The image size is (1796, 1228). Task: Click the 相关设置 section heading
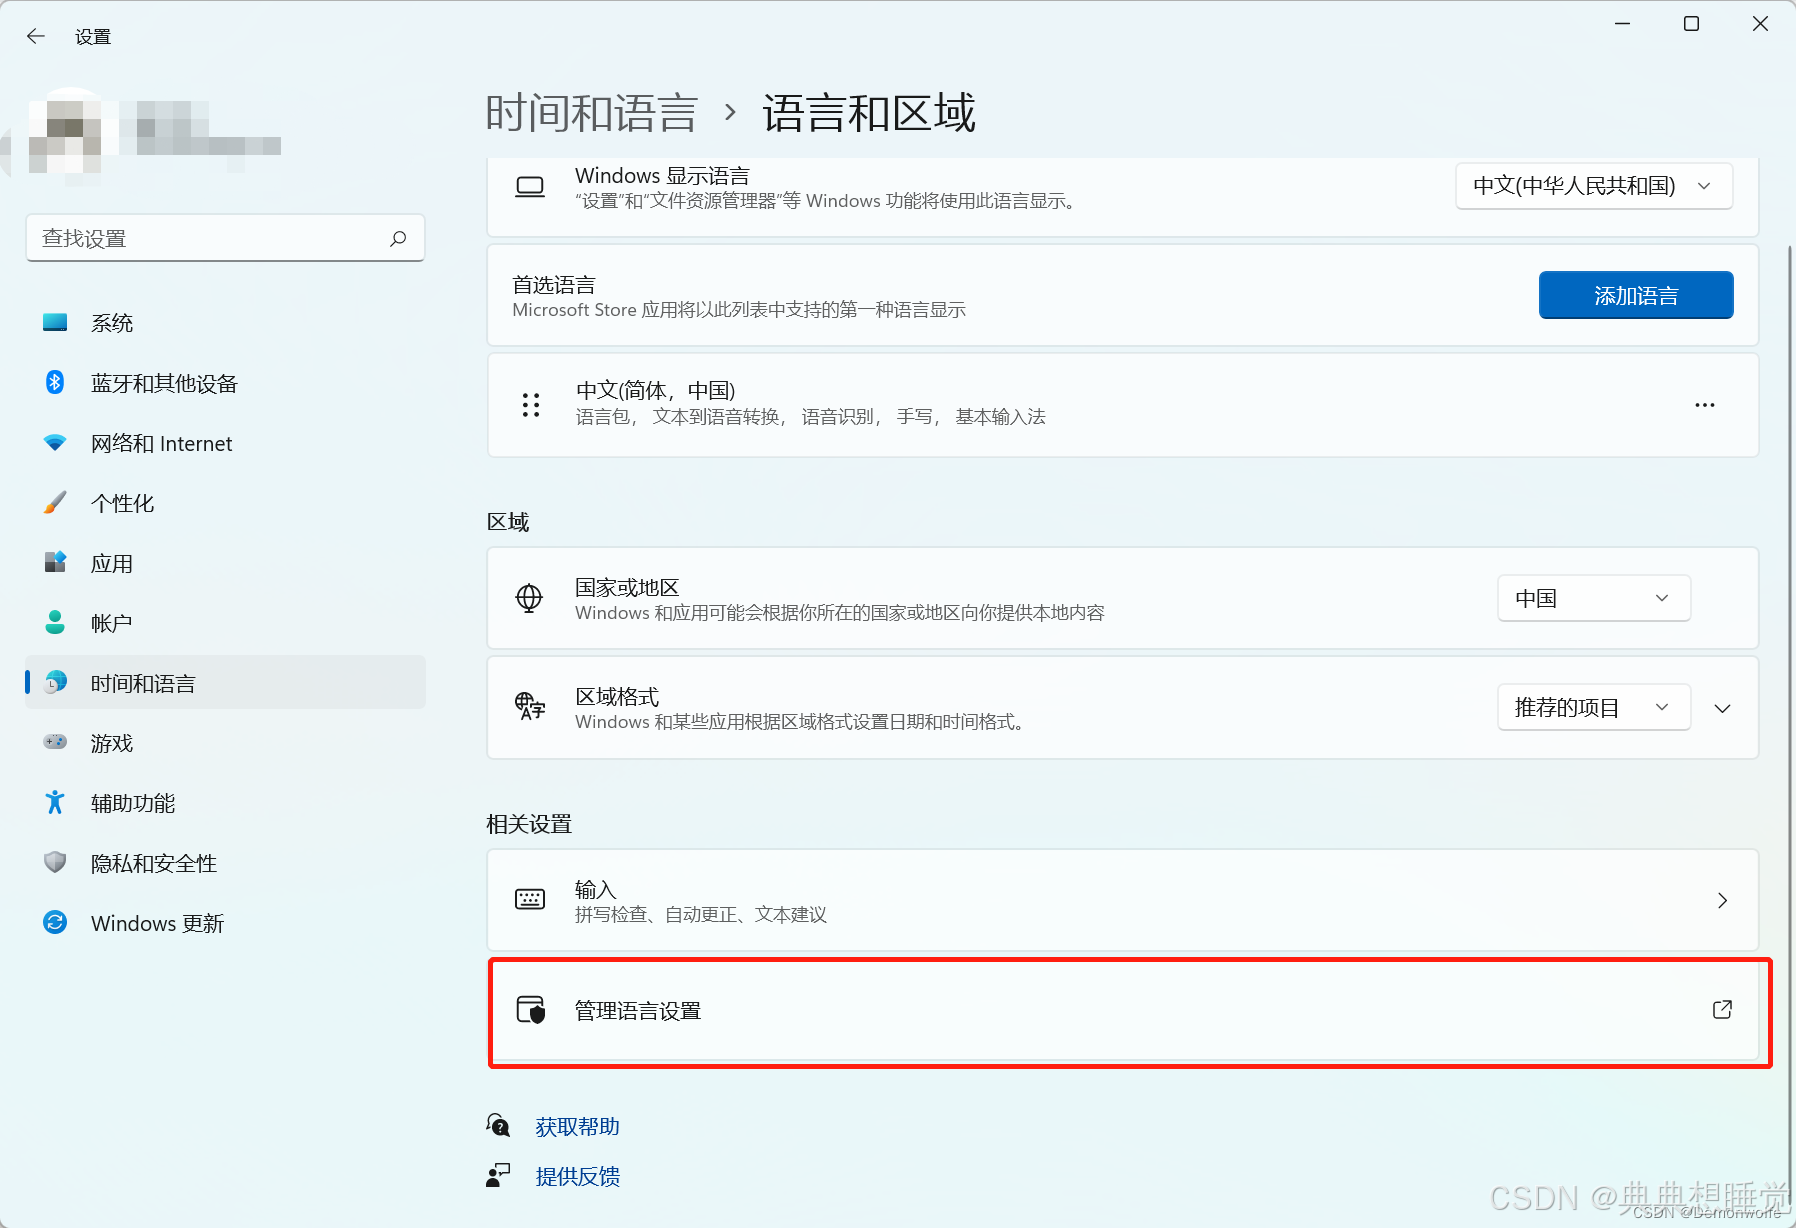click(x=529, y=823)
